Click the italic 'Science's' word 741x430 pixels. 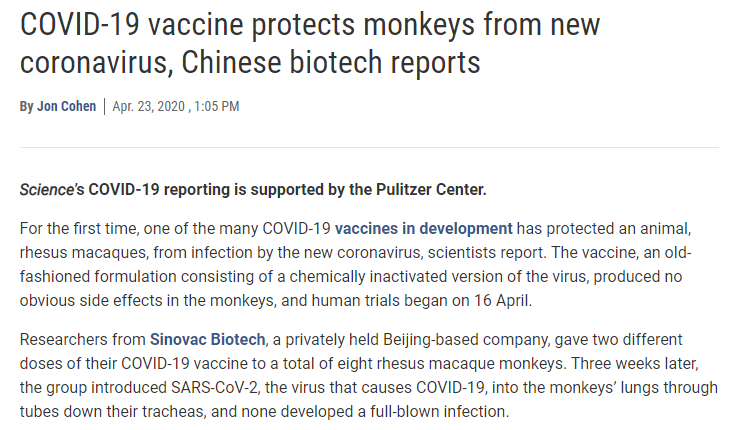coord(52,189)
